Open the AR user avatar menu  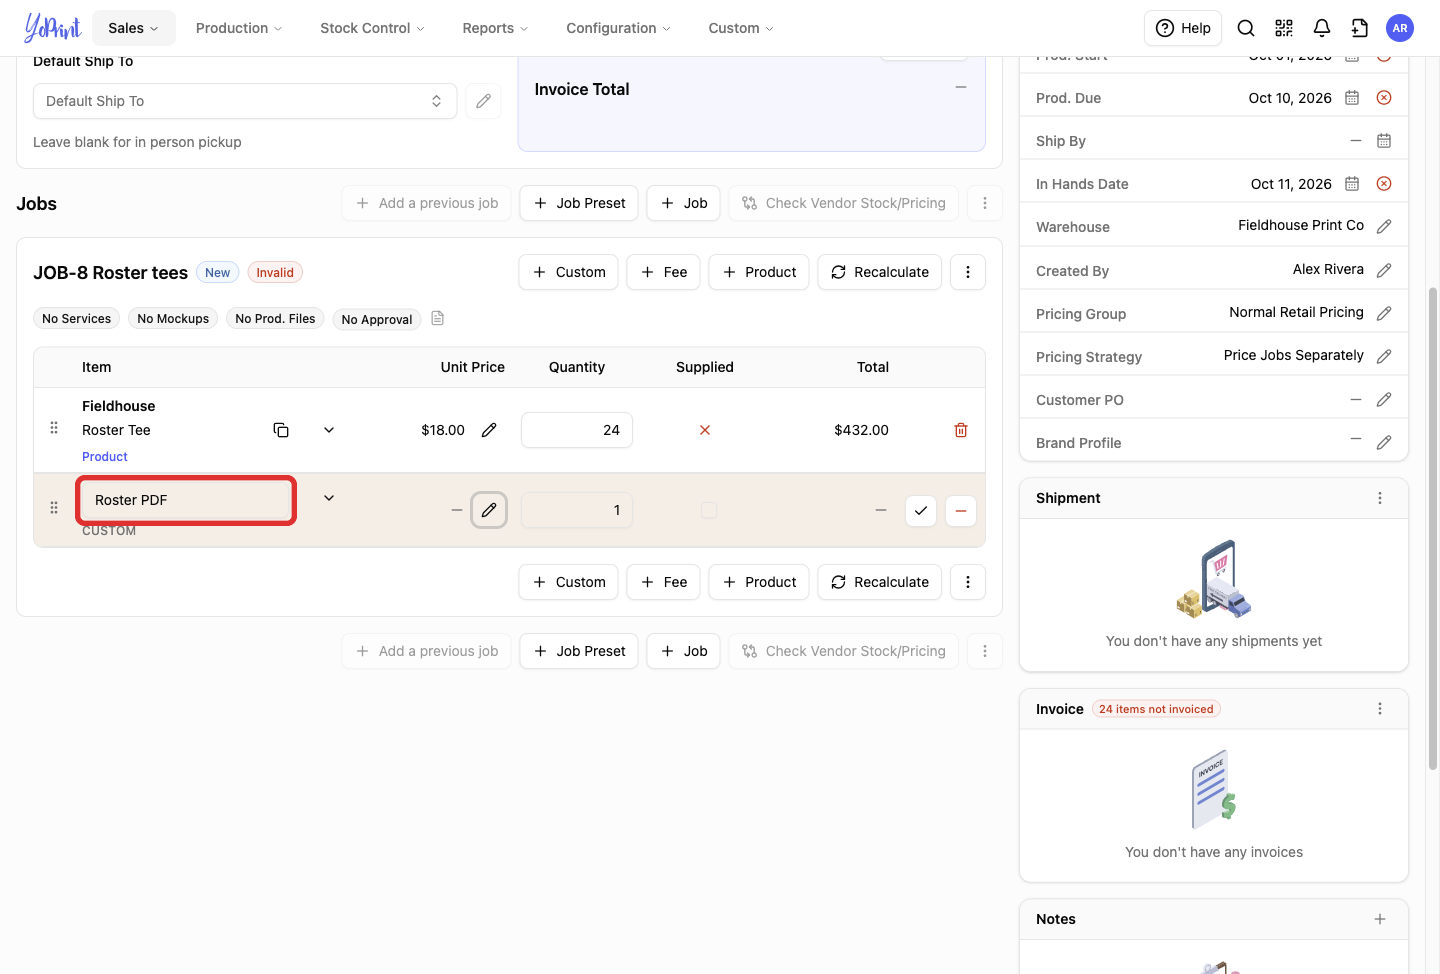click(x=1400, y=28)
